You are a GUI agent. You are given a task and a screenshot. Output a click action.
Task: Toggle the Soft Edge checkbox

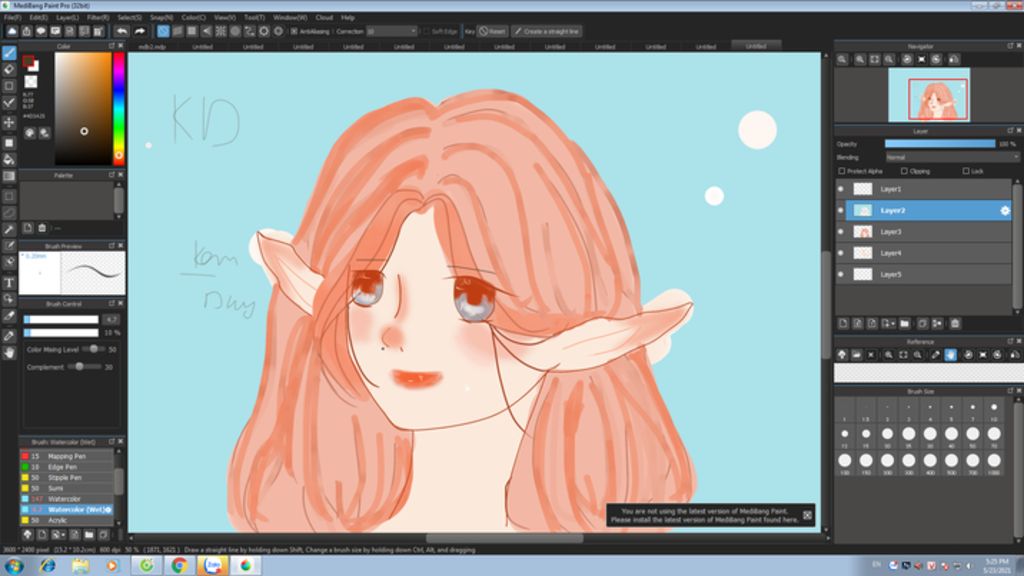[426, 31]
